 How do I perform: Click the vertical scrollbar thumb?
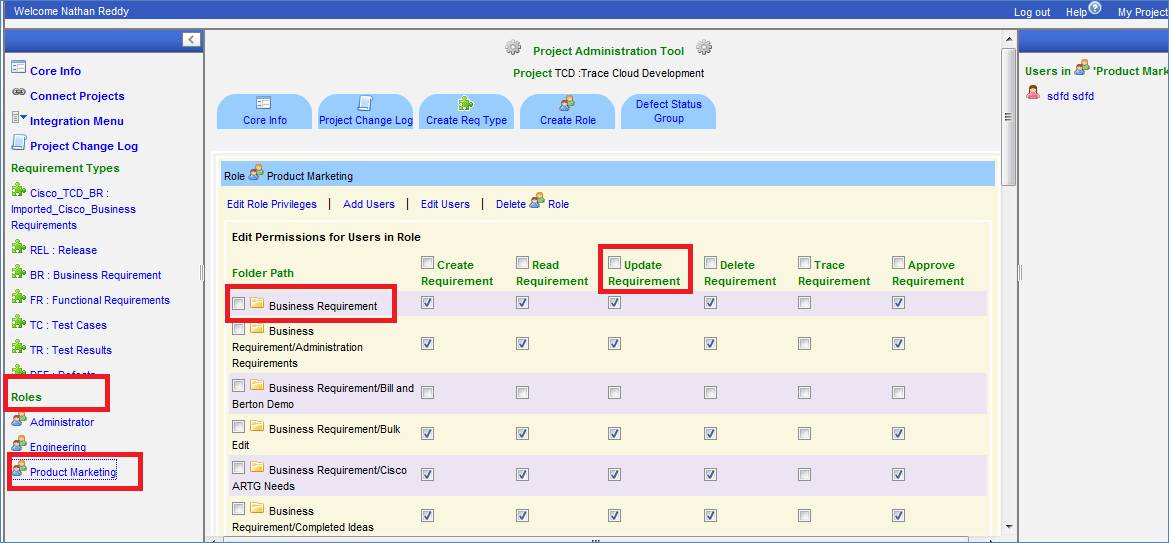pos(1009,116)
